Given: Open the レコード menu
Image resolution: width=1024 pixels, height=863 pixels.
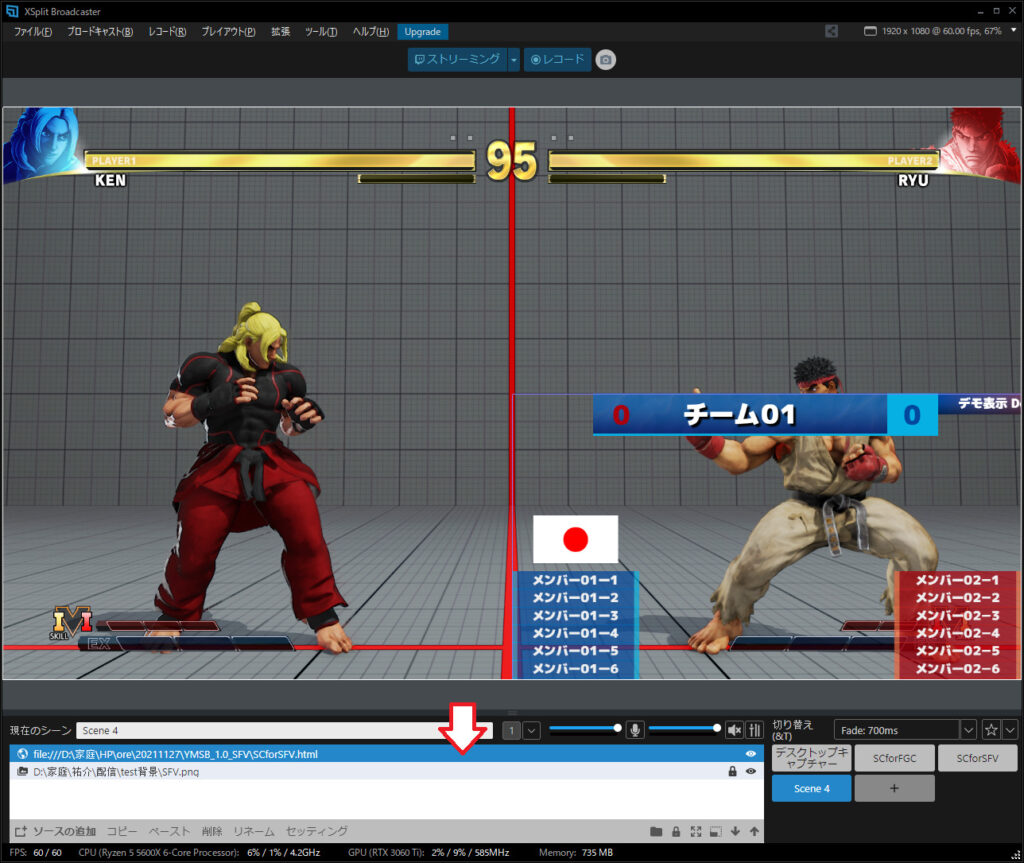Looking at the screenshot, I should tap(167, 31).
